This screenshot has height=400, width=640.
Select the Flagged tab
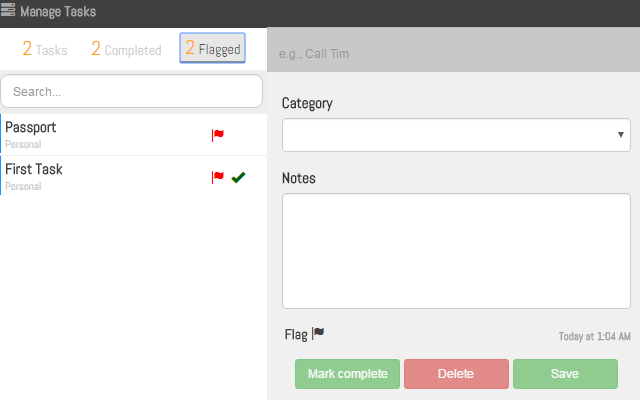(x=213, y=49)
